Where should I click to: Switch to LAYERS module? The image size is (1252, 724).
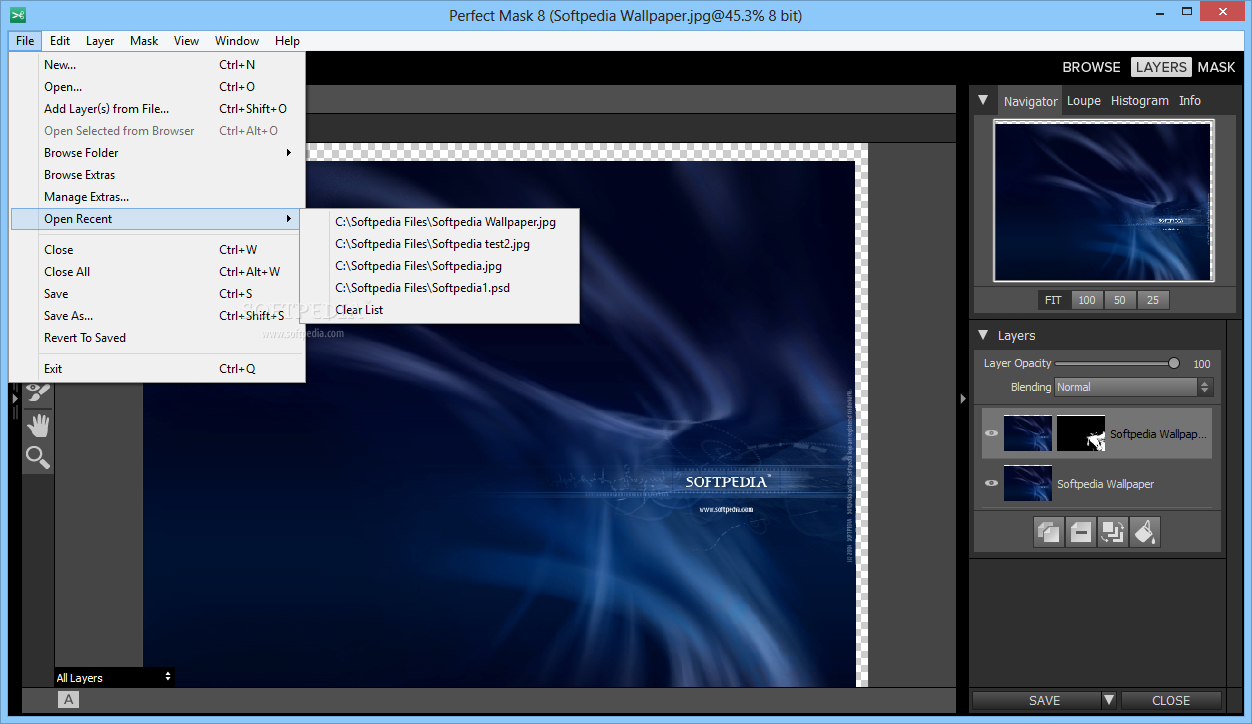point(1161,67)
